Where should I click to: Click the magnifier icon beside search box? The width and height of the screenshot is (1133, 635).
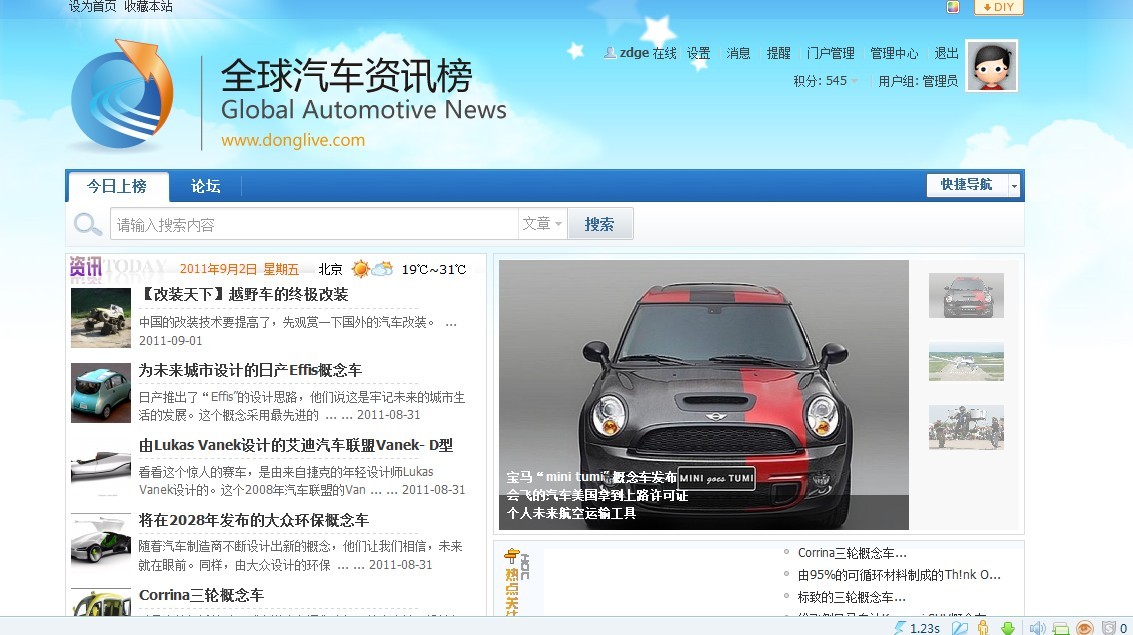87,225
